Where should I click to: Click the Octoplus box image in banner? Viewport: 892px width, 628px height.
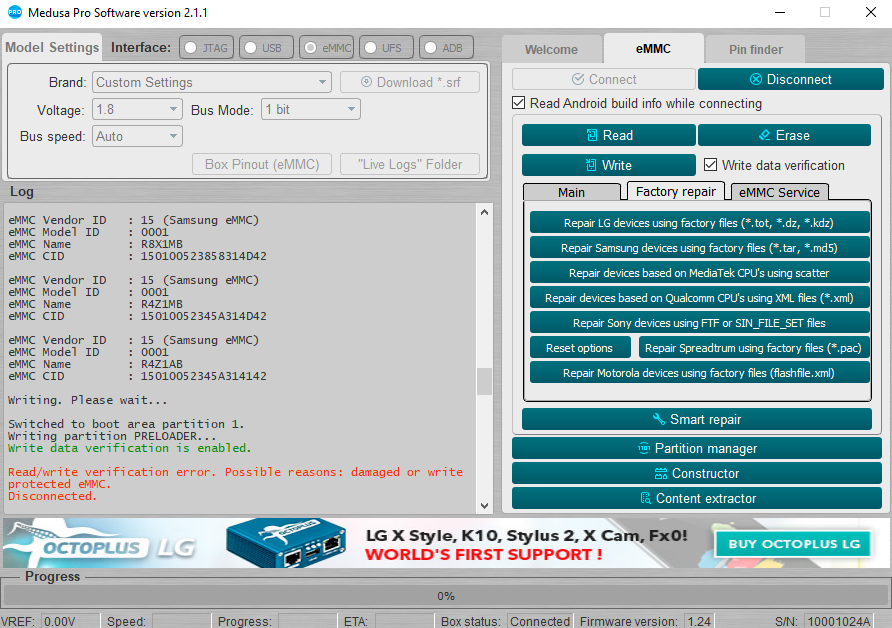pos(286,543)
